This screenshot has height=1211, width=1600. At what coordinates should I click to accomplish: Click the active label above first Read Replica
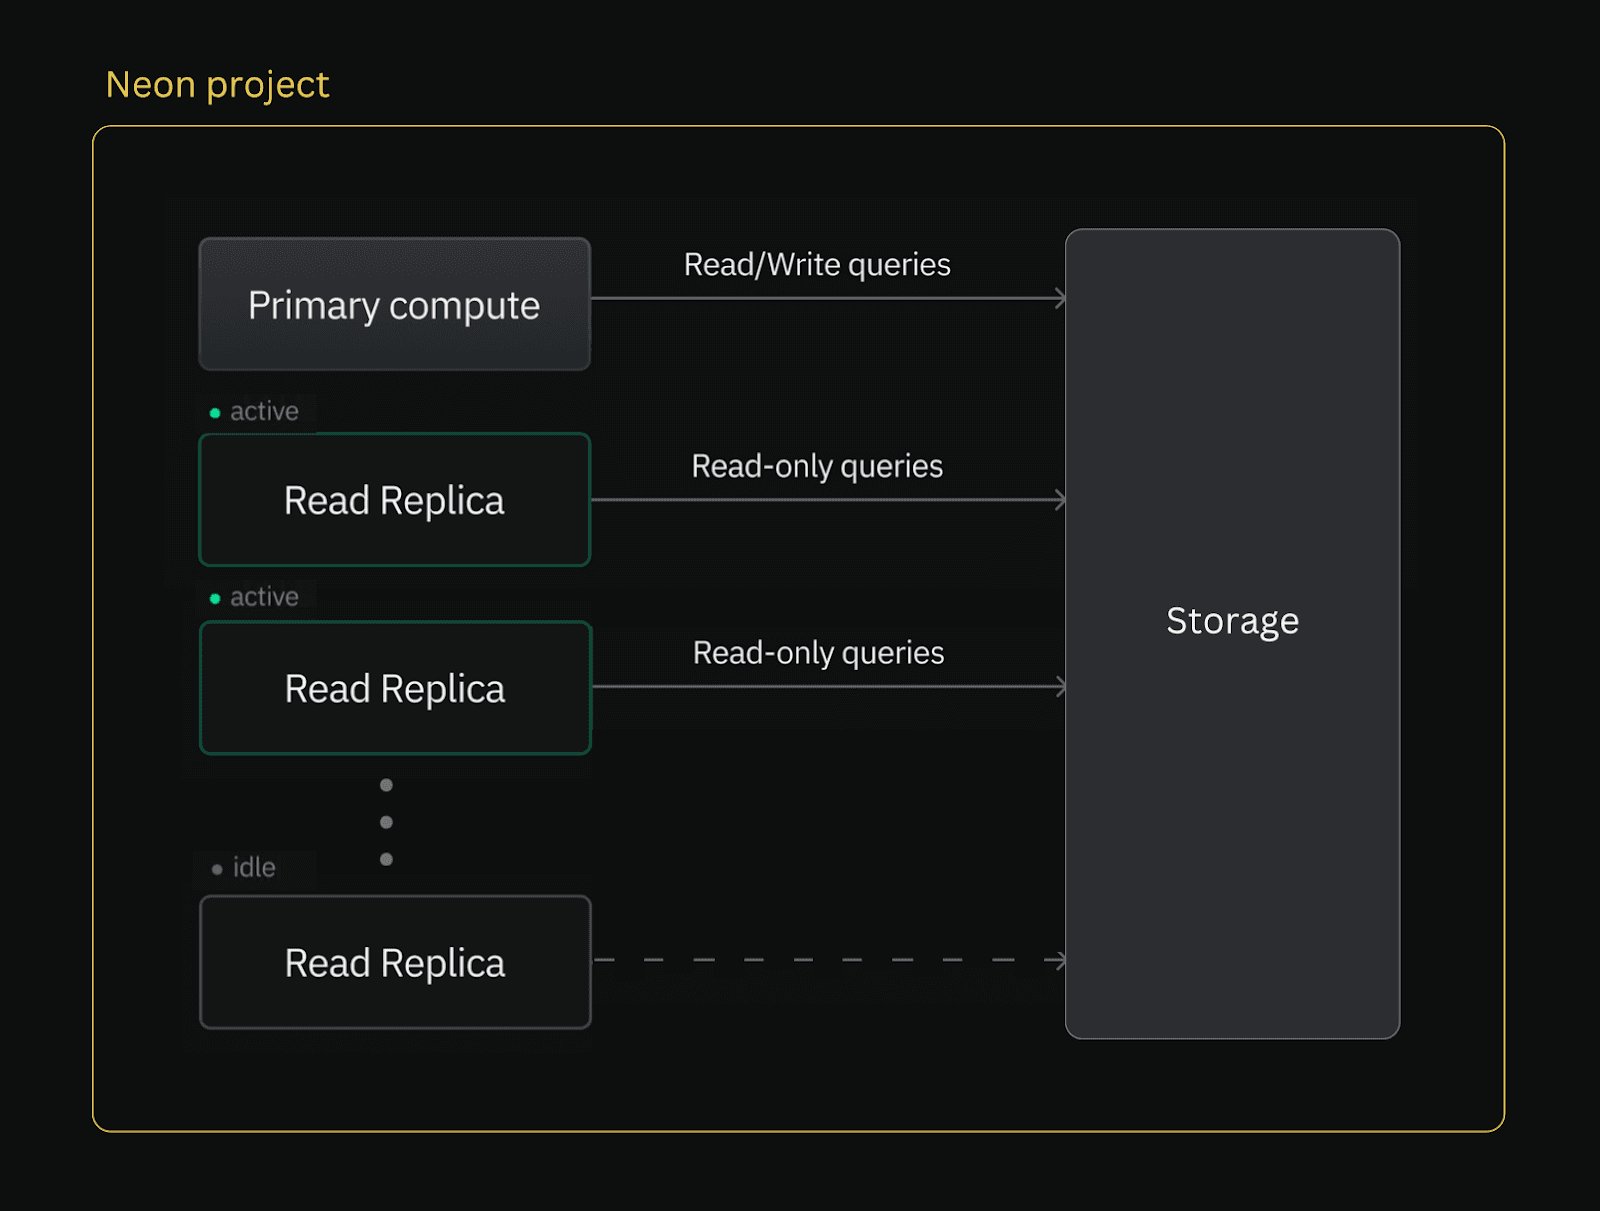click(263, 410)
